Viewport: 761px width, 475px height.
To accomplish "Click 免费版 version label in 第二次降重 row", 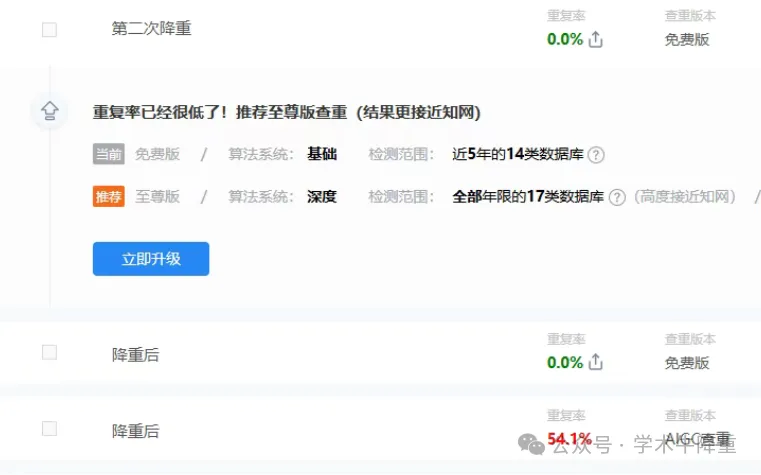I will (687, 40).
